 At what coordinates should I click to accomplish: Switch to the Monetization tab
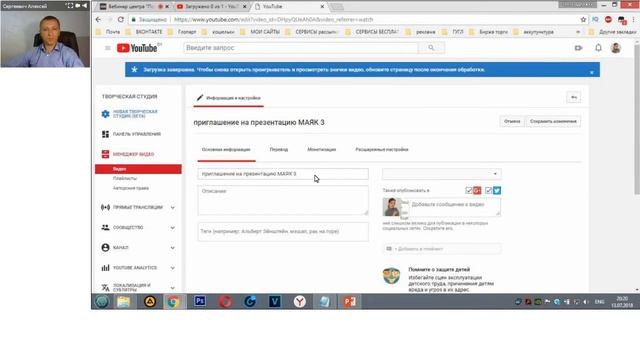click(322, 150)
